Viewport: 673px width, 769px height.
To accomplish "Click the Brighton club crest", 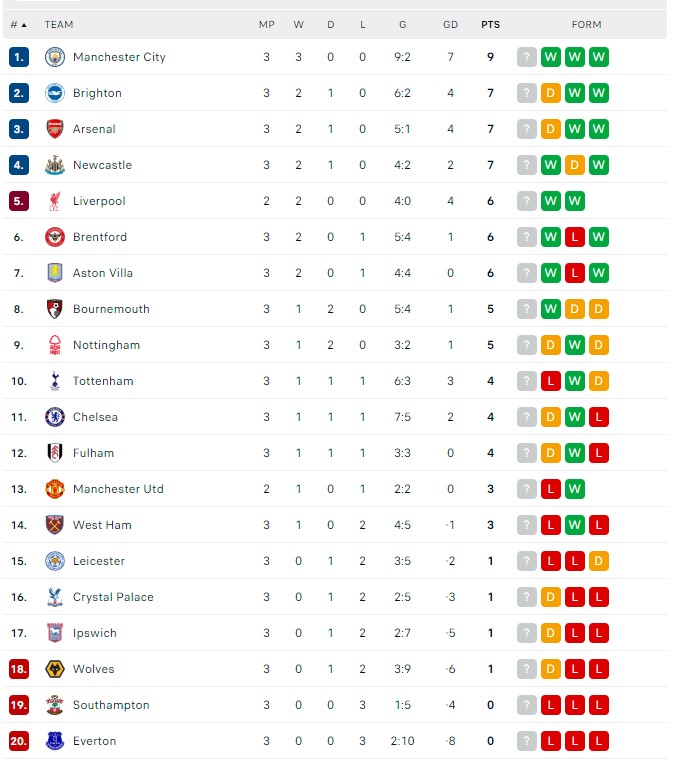I will [x=54, y=93].
